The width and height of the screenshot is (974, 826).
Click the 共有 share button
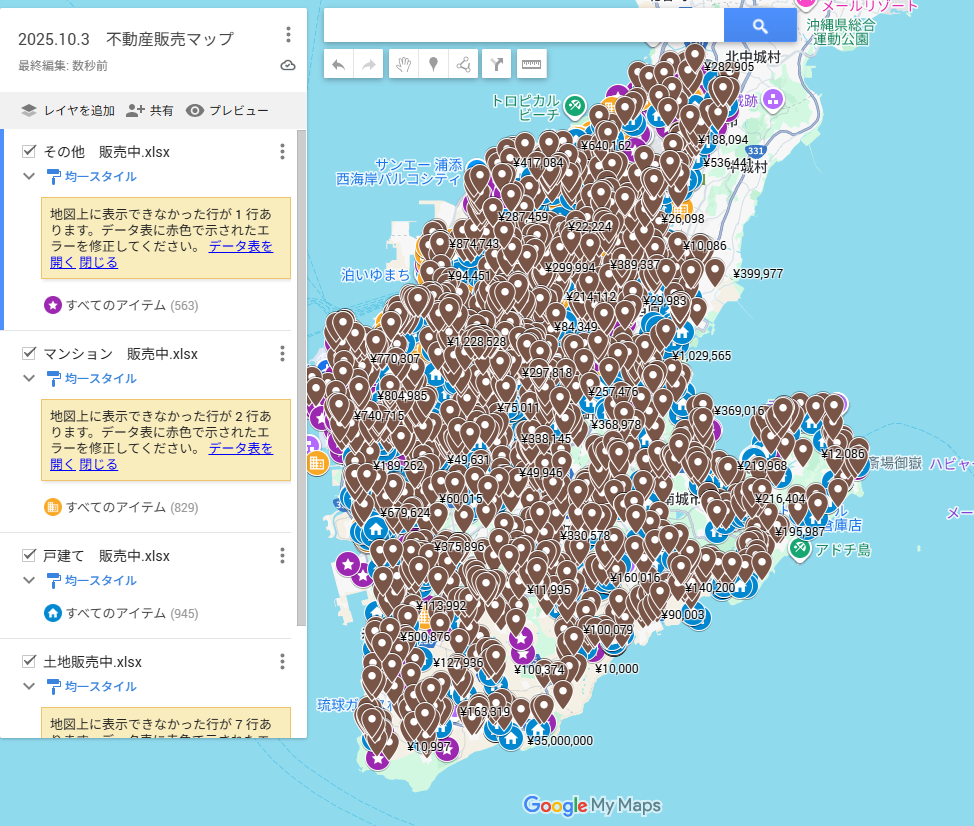pos(149,111)
